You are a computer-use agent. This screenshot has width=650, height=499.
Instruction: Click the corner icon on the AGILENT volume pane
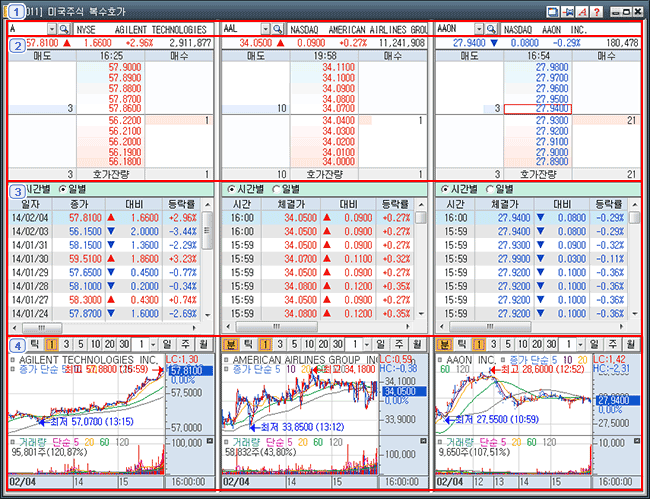[x=209, y=441]
